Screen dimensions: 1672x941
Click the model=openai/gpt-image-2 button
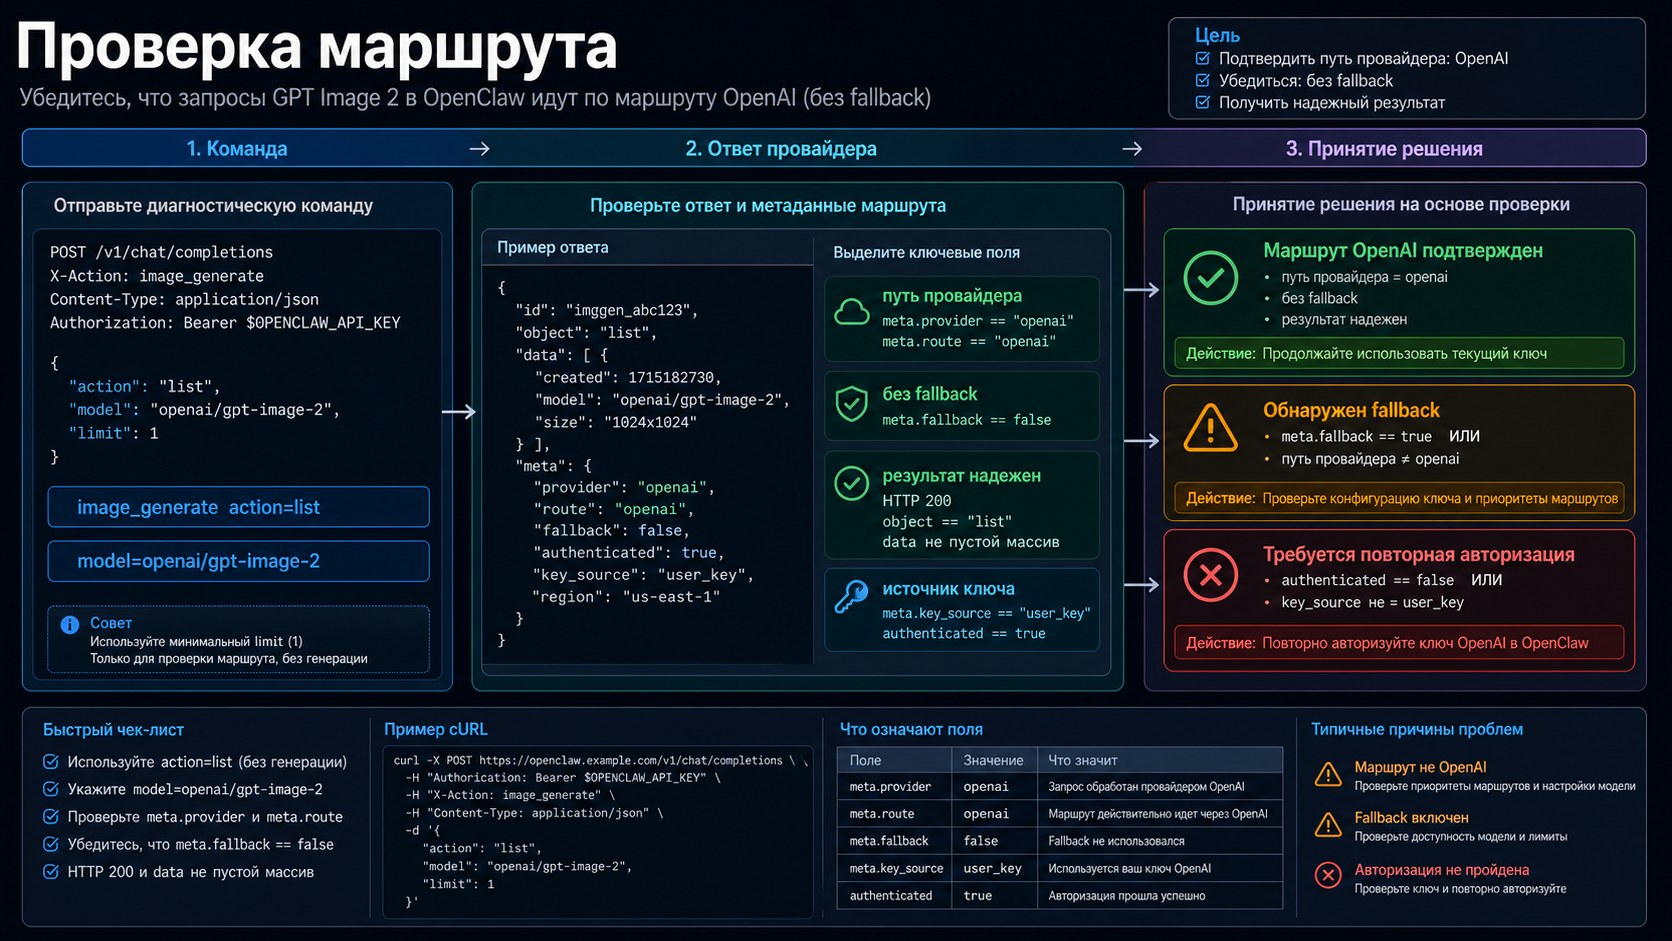point(239,561)
